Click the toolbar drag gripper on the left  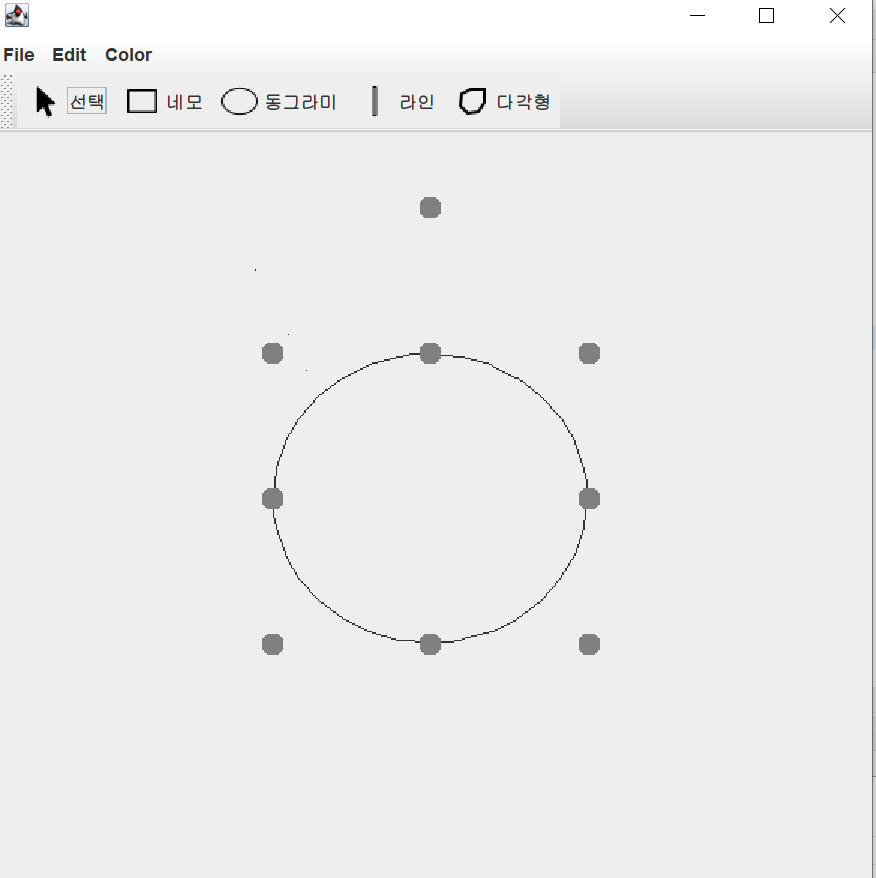pyautogui.click(x=6, y=100)
